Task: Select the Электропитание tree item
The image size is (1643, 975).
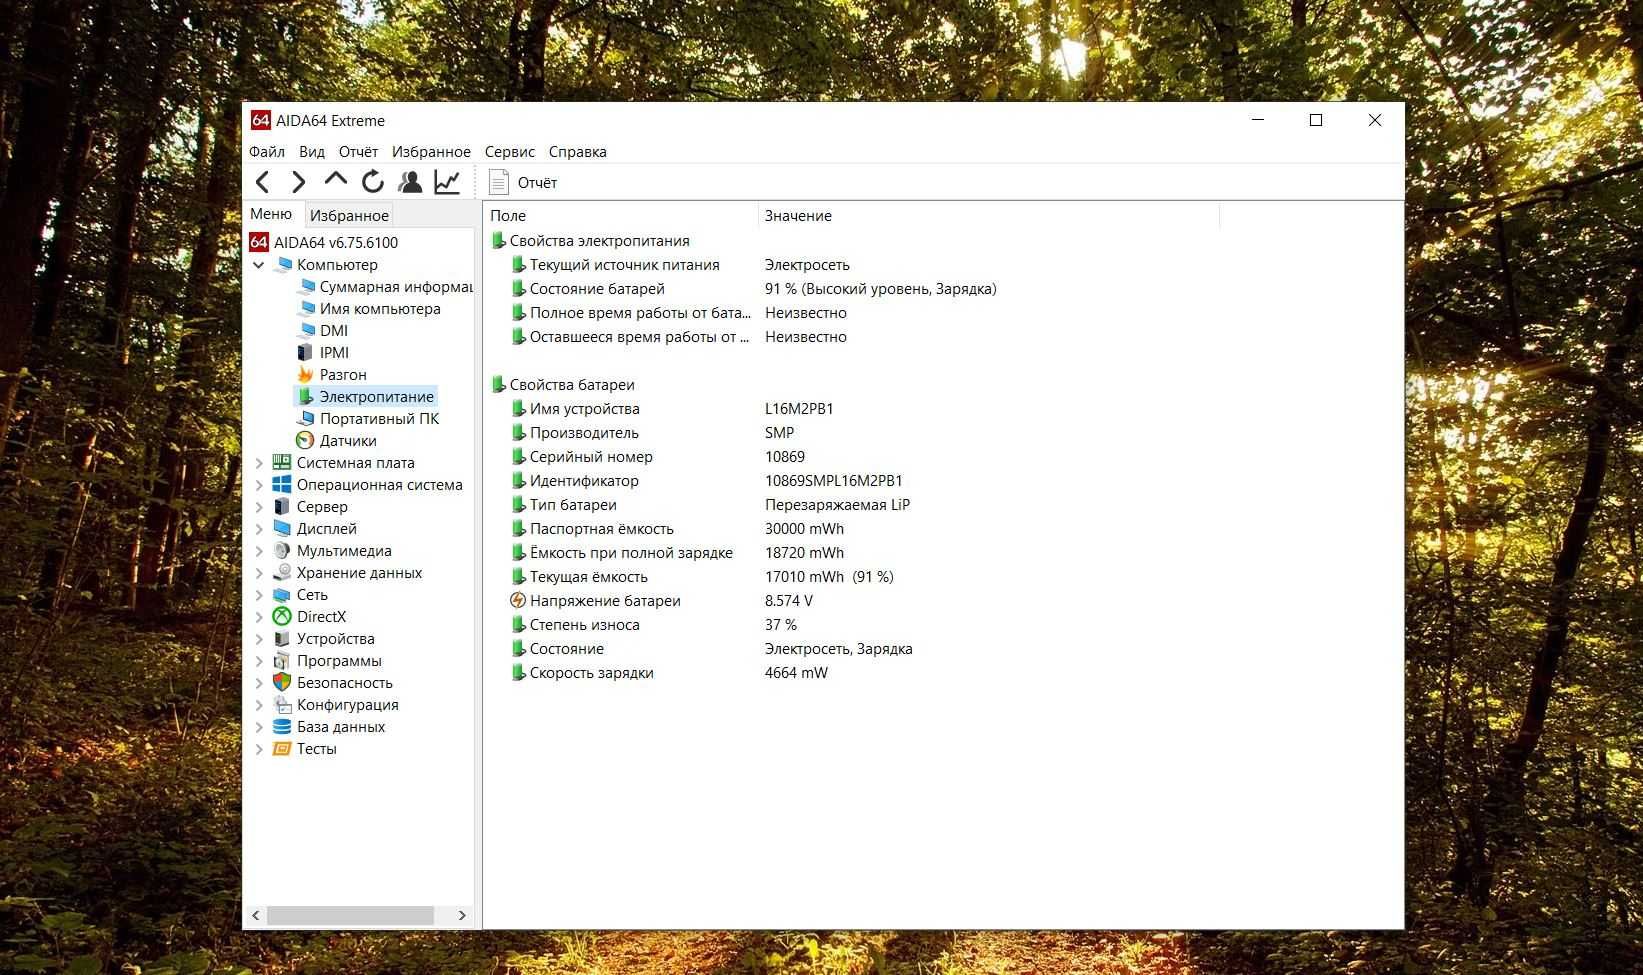Action: click(376, 397)
